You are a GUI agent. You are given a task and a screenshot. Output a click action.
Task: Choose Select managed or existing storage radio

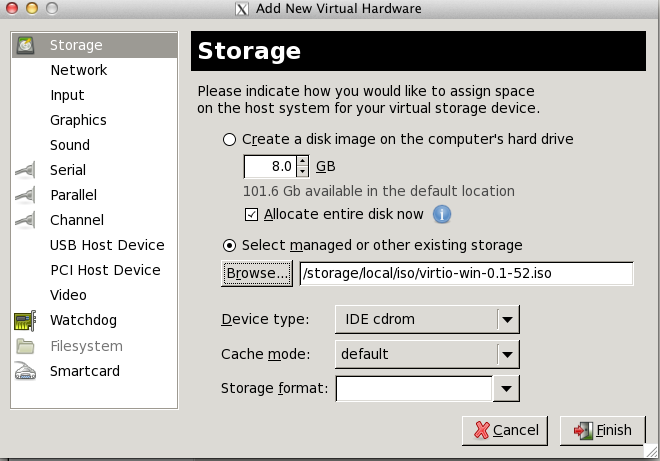click(x=229, y=245)
